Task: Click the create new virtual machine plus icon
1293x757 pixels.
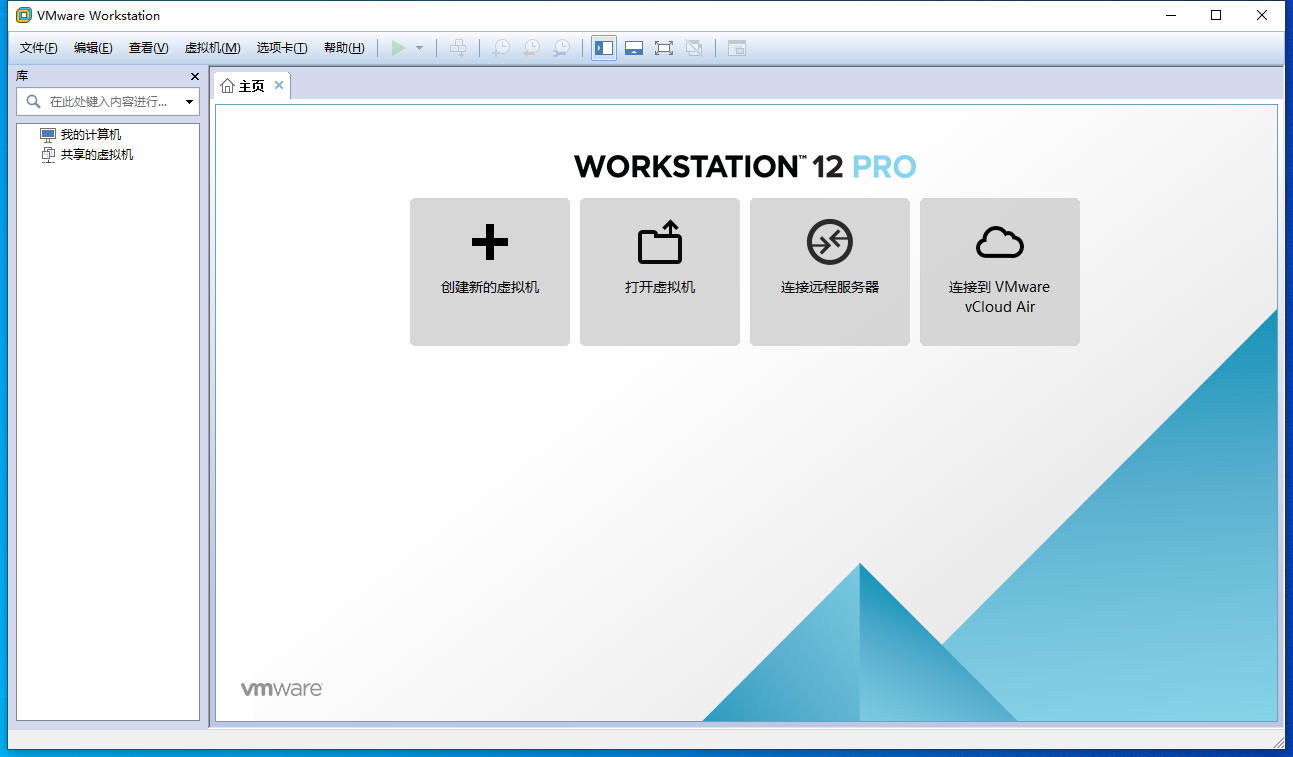Action: [x=489, y=242]
